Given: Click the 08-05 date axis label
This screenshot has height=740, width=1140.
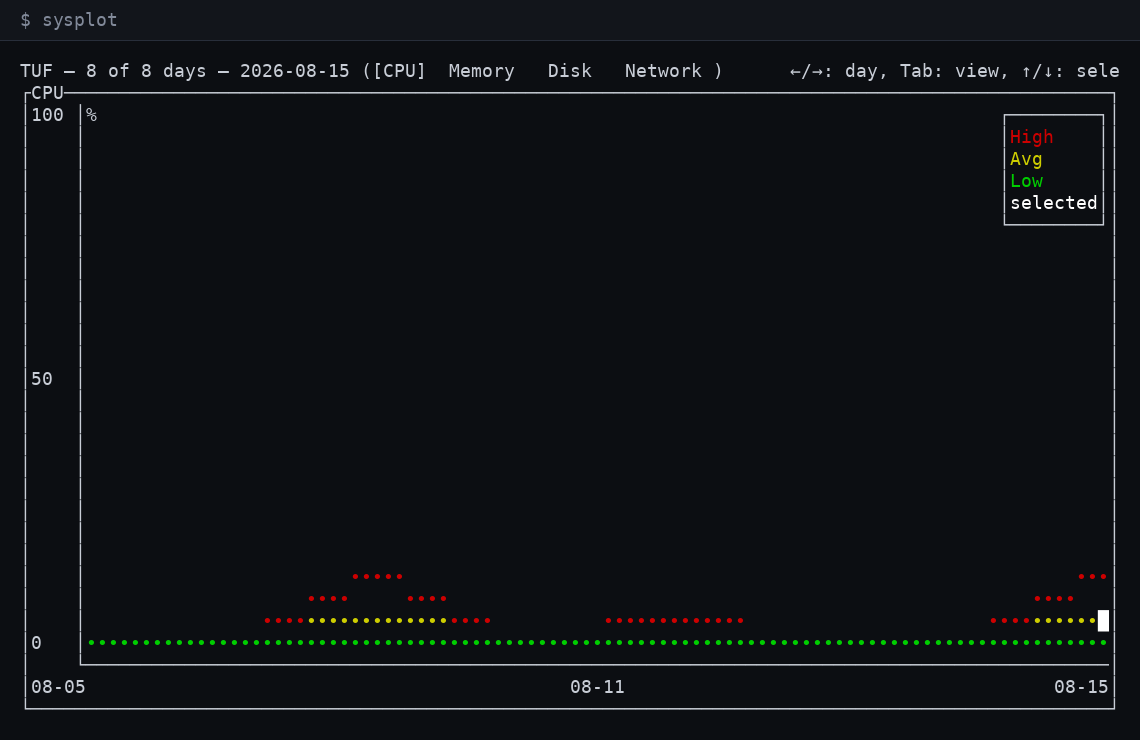Looking at the screenshot, I should (x=58, y=687).
